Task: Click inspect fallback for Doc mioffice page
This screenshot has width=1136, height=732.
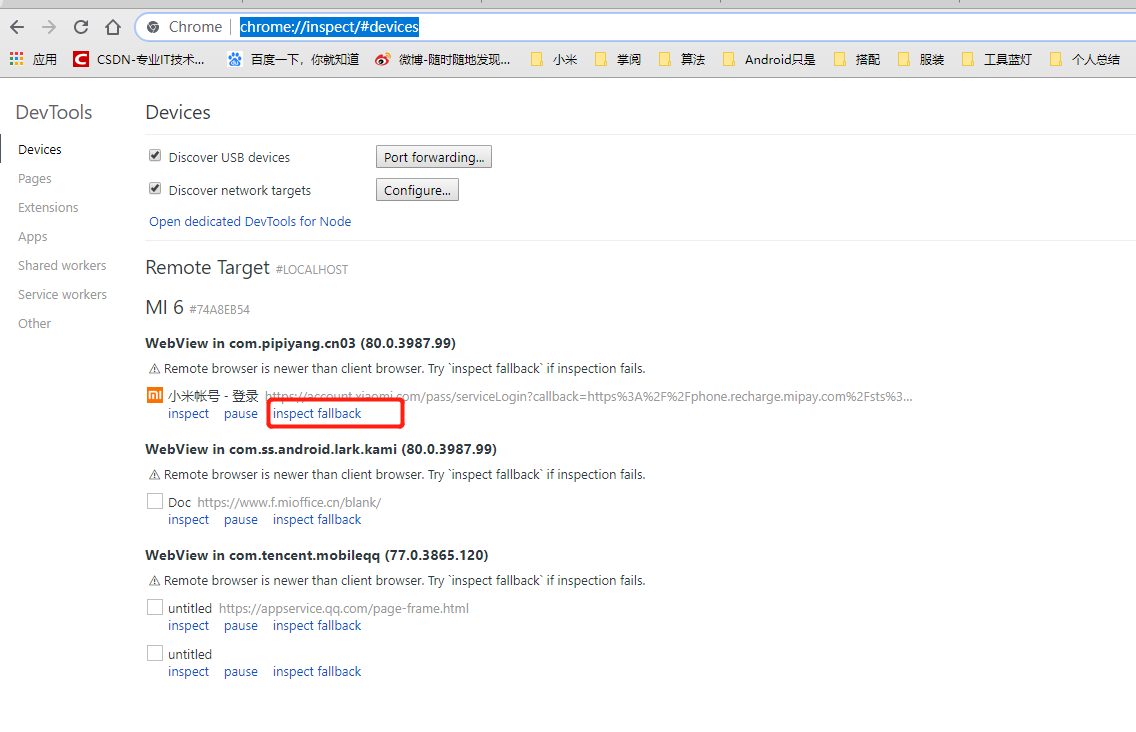Action: point(317,519)
